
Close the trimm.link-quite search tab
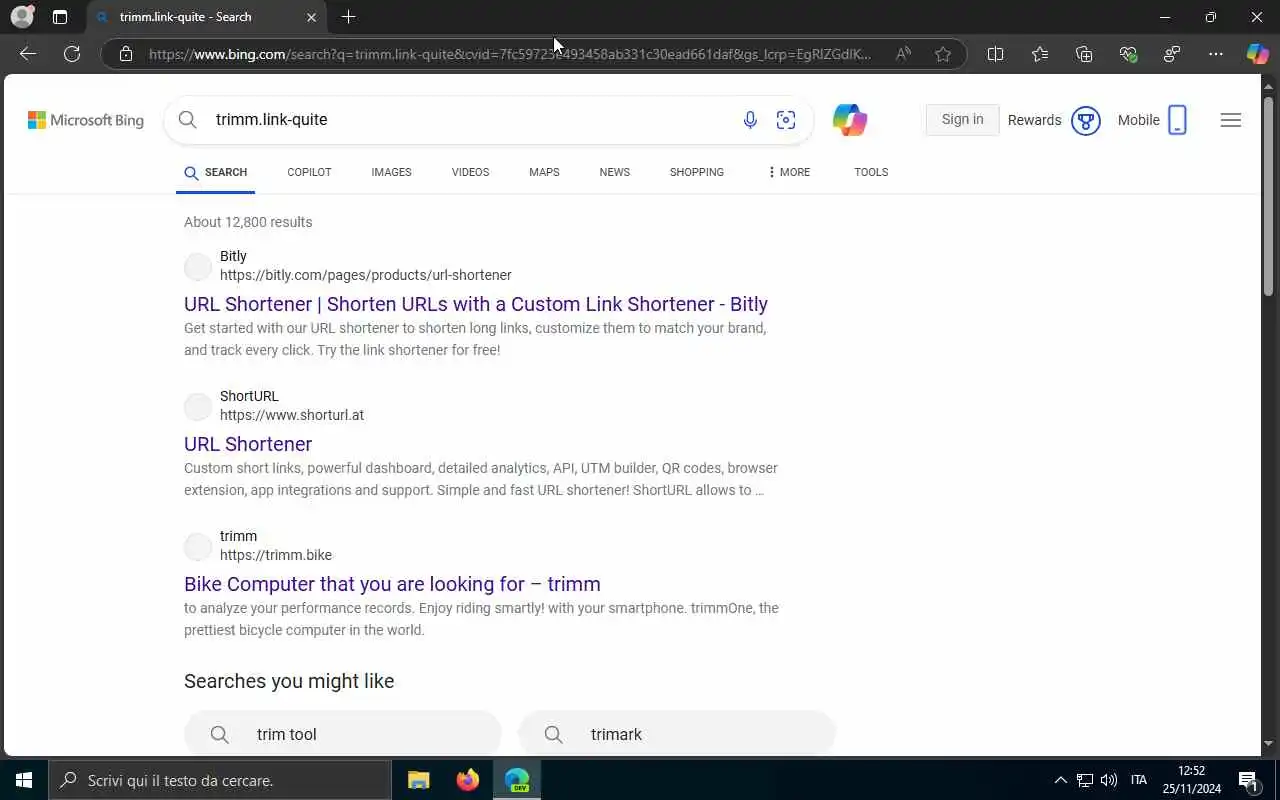pos(311,17)
